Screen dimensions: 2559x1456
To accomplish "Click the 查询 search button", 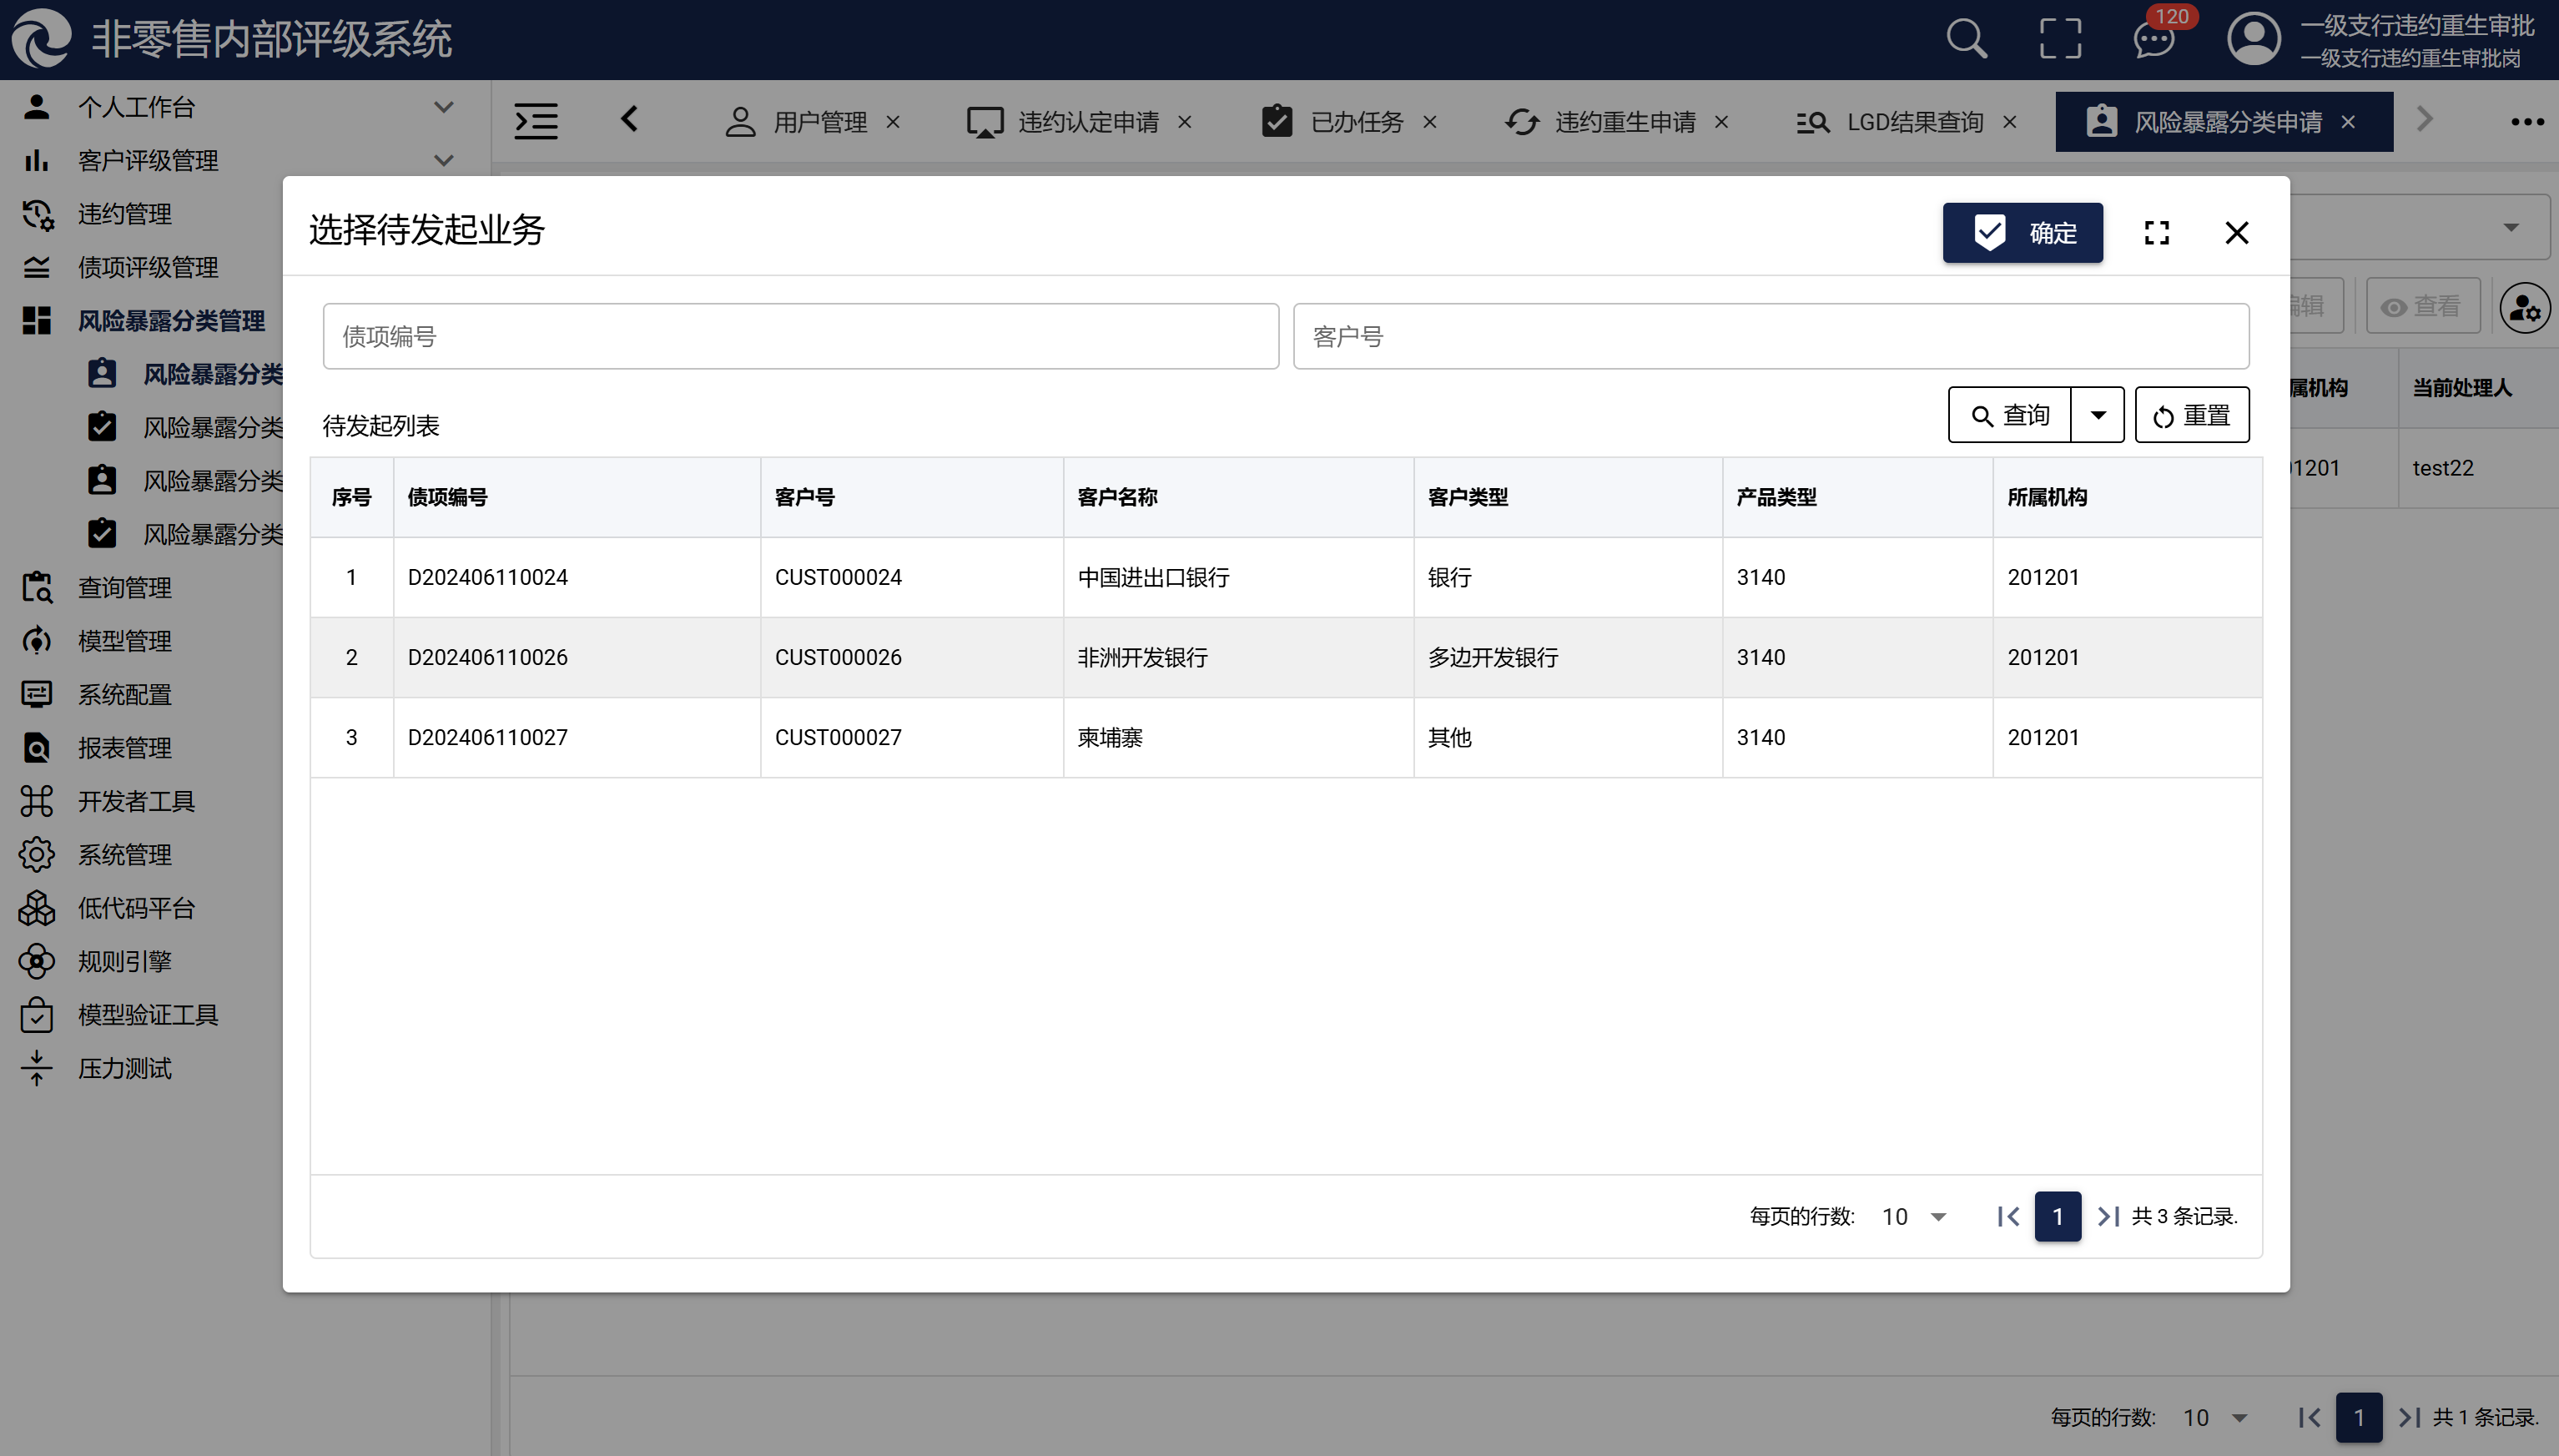I will pos(2009,415).
